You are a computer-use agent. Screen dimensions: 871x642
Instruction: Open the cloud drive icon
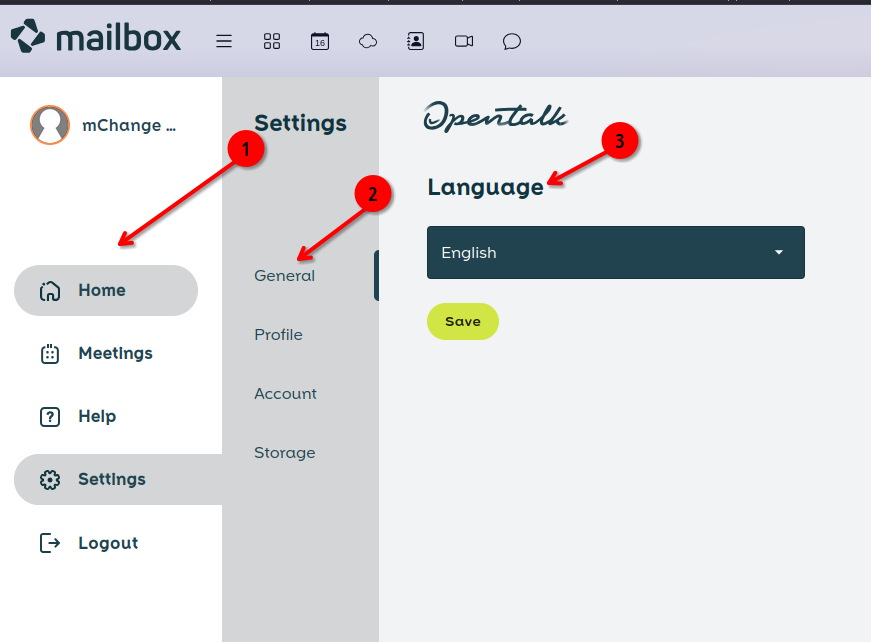click(x=368, y=41)
